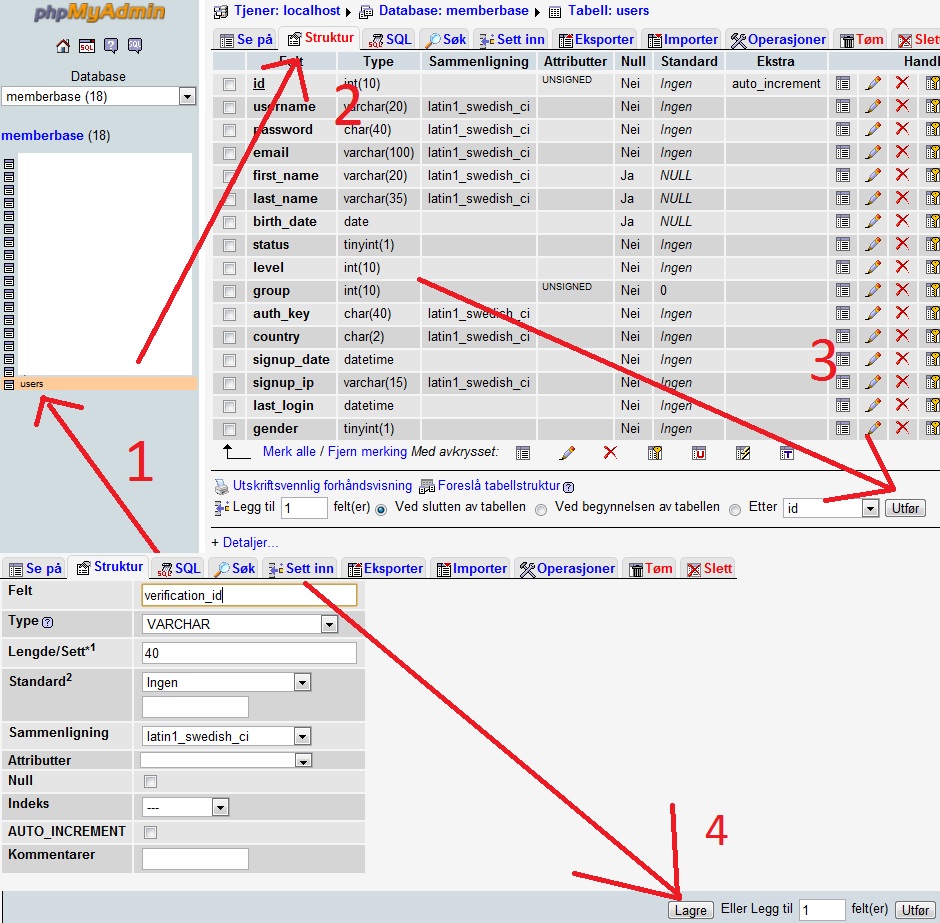Open the 'Se på' tab in top bar
This screenshot has width=940, height=923.
click(x=246, y=40)
